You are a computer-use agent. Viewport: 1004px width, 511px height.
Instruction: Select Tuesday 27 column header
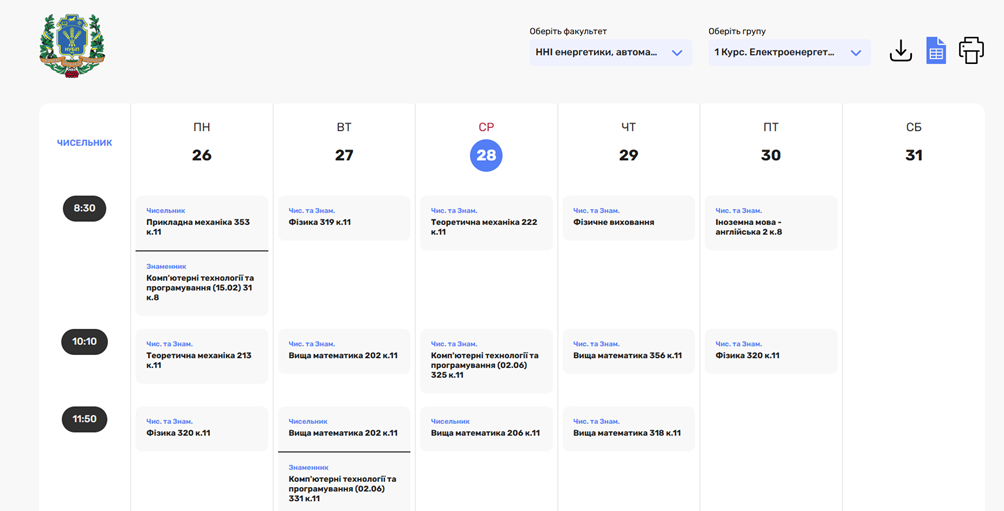(344, 142)
